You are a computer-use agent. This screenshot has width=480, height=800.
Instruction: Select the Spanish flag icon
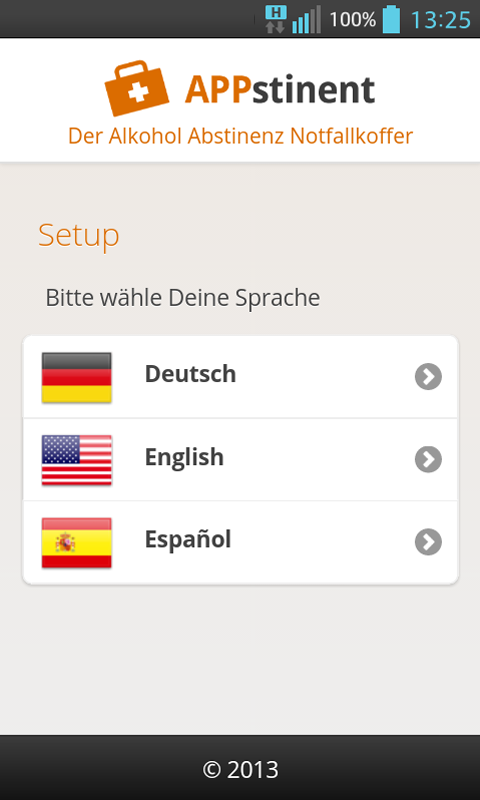tap(77, 543)
